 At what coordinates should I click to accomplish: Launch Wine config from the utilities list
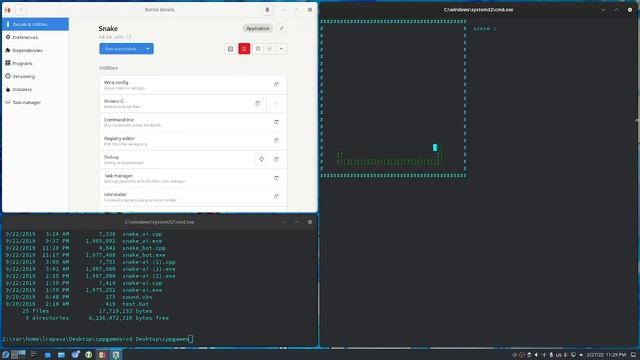point(276,84)
